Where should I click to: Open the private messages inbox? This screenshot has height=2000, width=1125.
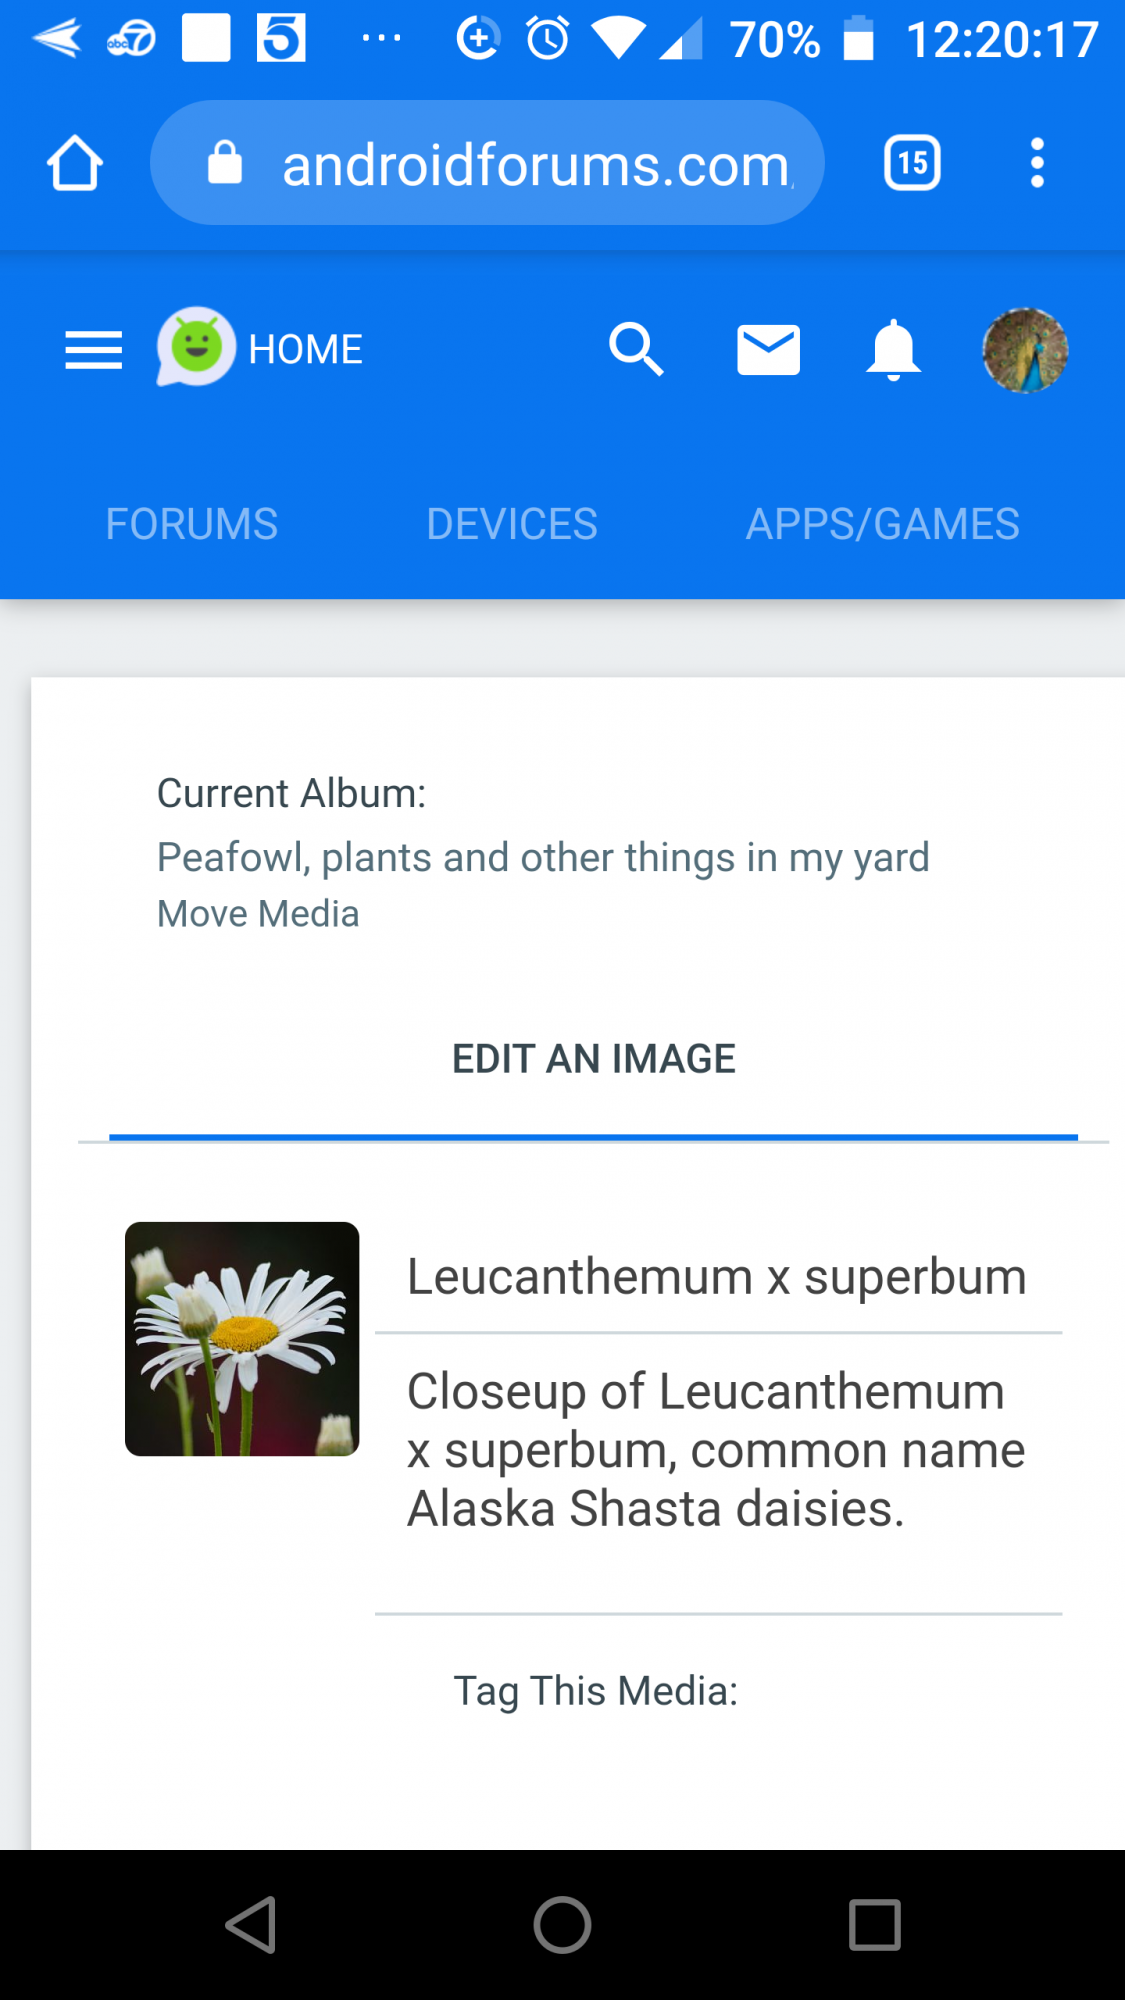767,349
